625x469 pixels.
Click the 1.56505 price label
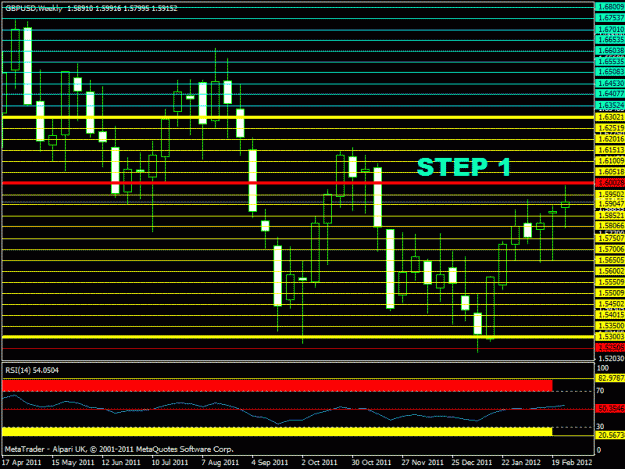pos(610,260)
